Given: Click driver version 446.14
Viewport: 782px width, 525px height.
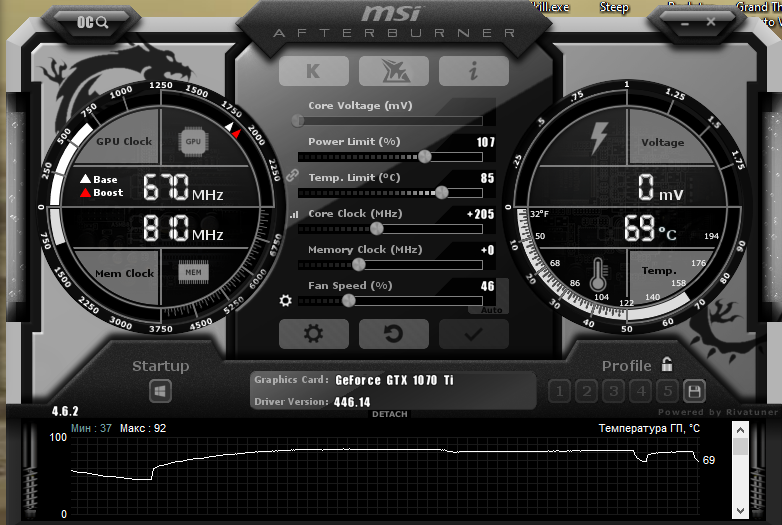Looking at the screenshot, I should coord(352,402).
